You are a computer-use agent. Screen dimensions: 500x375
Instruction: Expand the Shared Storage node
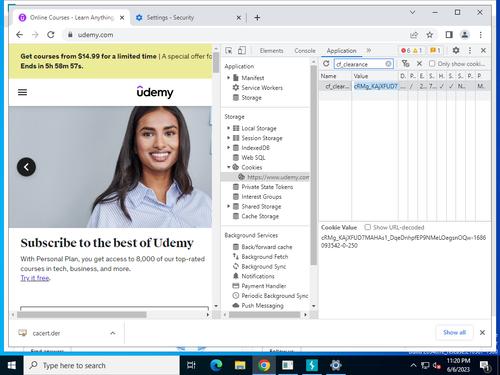point(228,206)
